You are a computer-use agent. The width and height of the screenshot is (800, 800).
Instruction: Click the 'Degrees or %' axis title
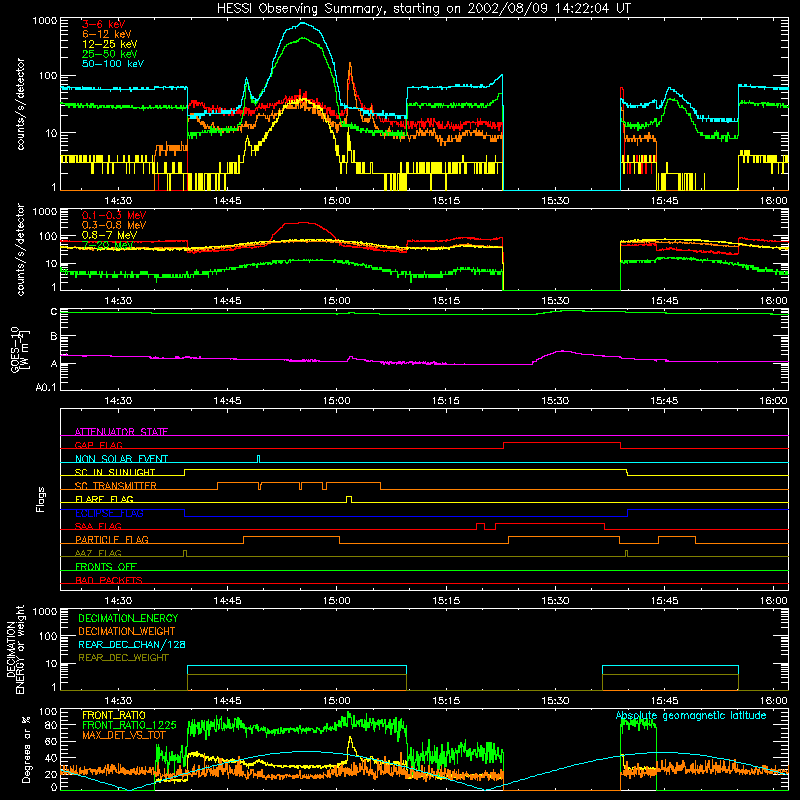(26, 750)
